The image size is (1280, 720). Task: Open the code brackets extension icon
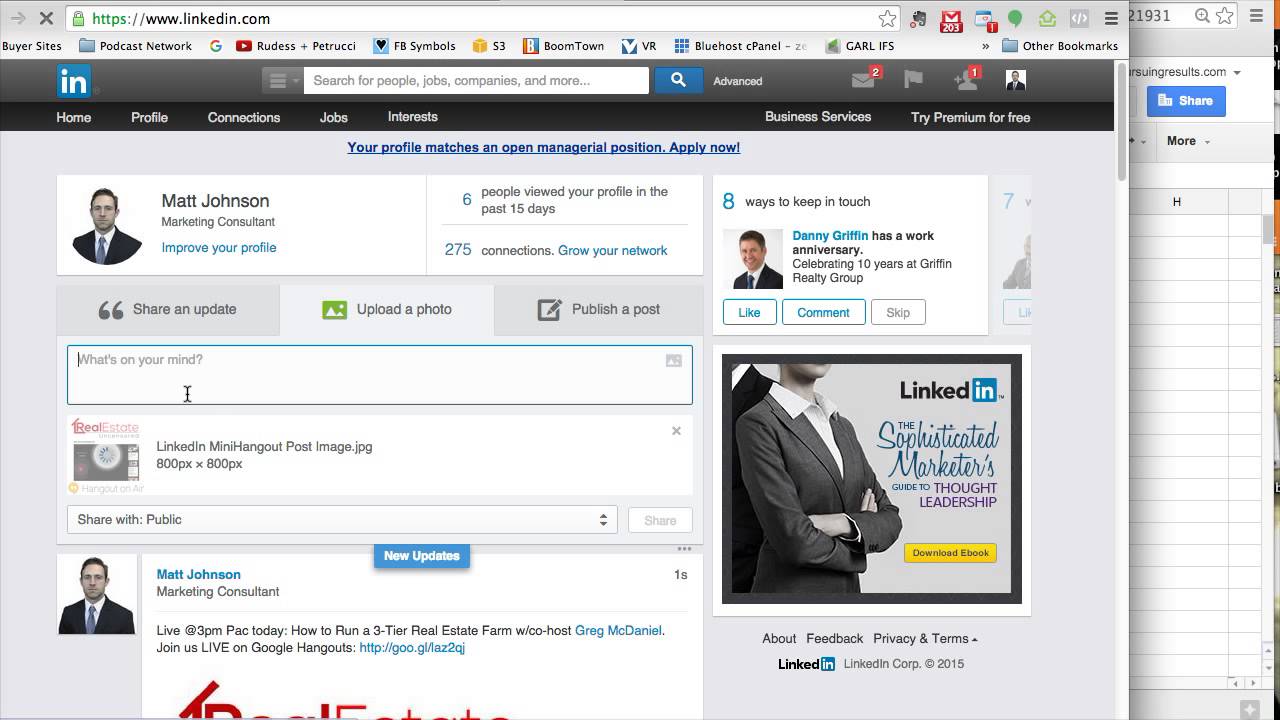[1079, 18]
